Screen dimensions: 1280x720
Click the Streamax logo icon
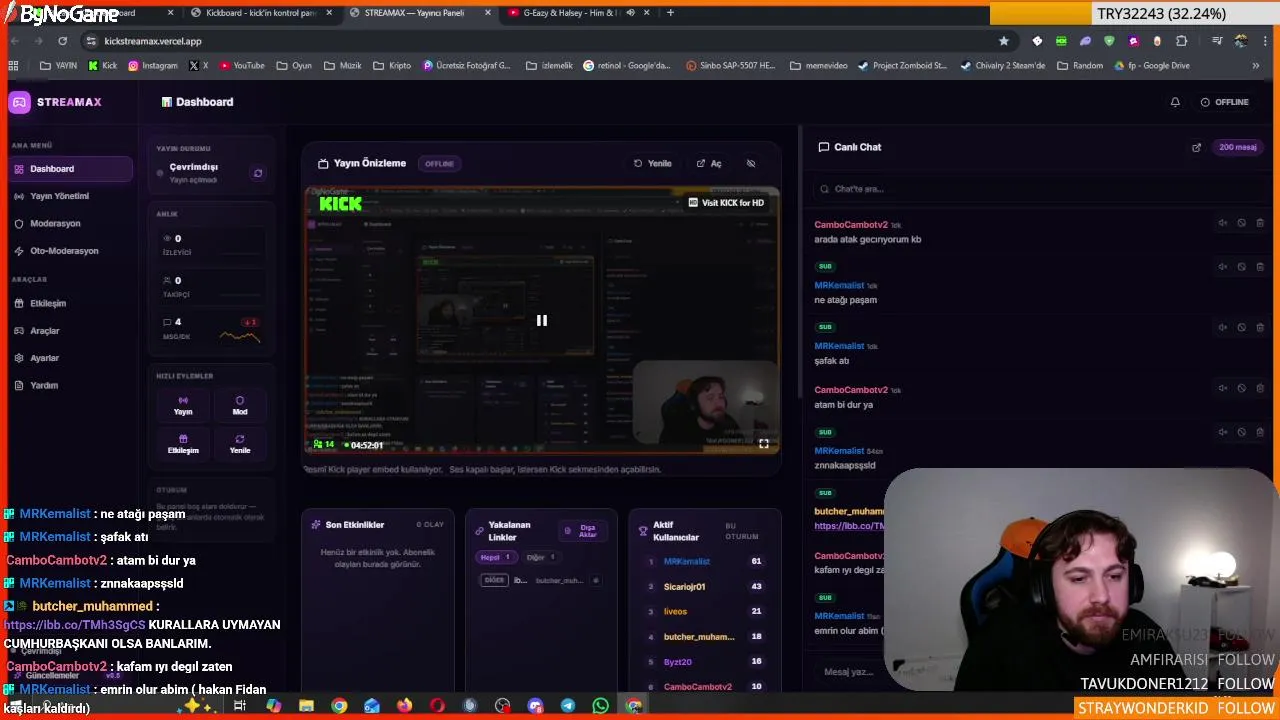coord(19,102)
